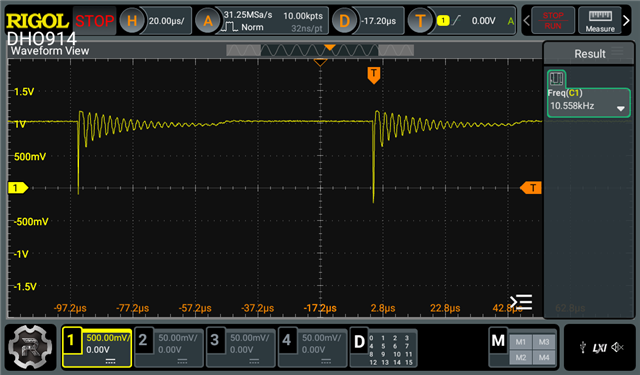Open the Rigol main function navigation icon
The height and width of the screenshot is (375, 640).
coord(30,347)
